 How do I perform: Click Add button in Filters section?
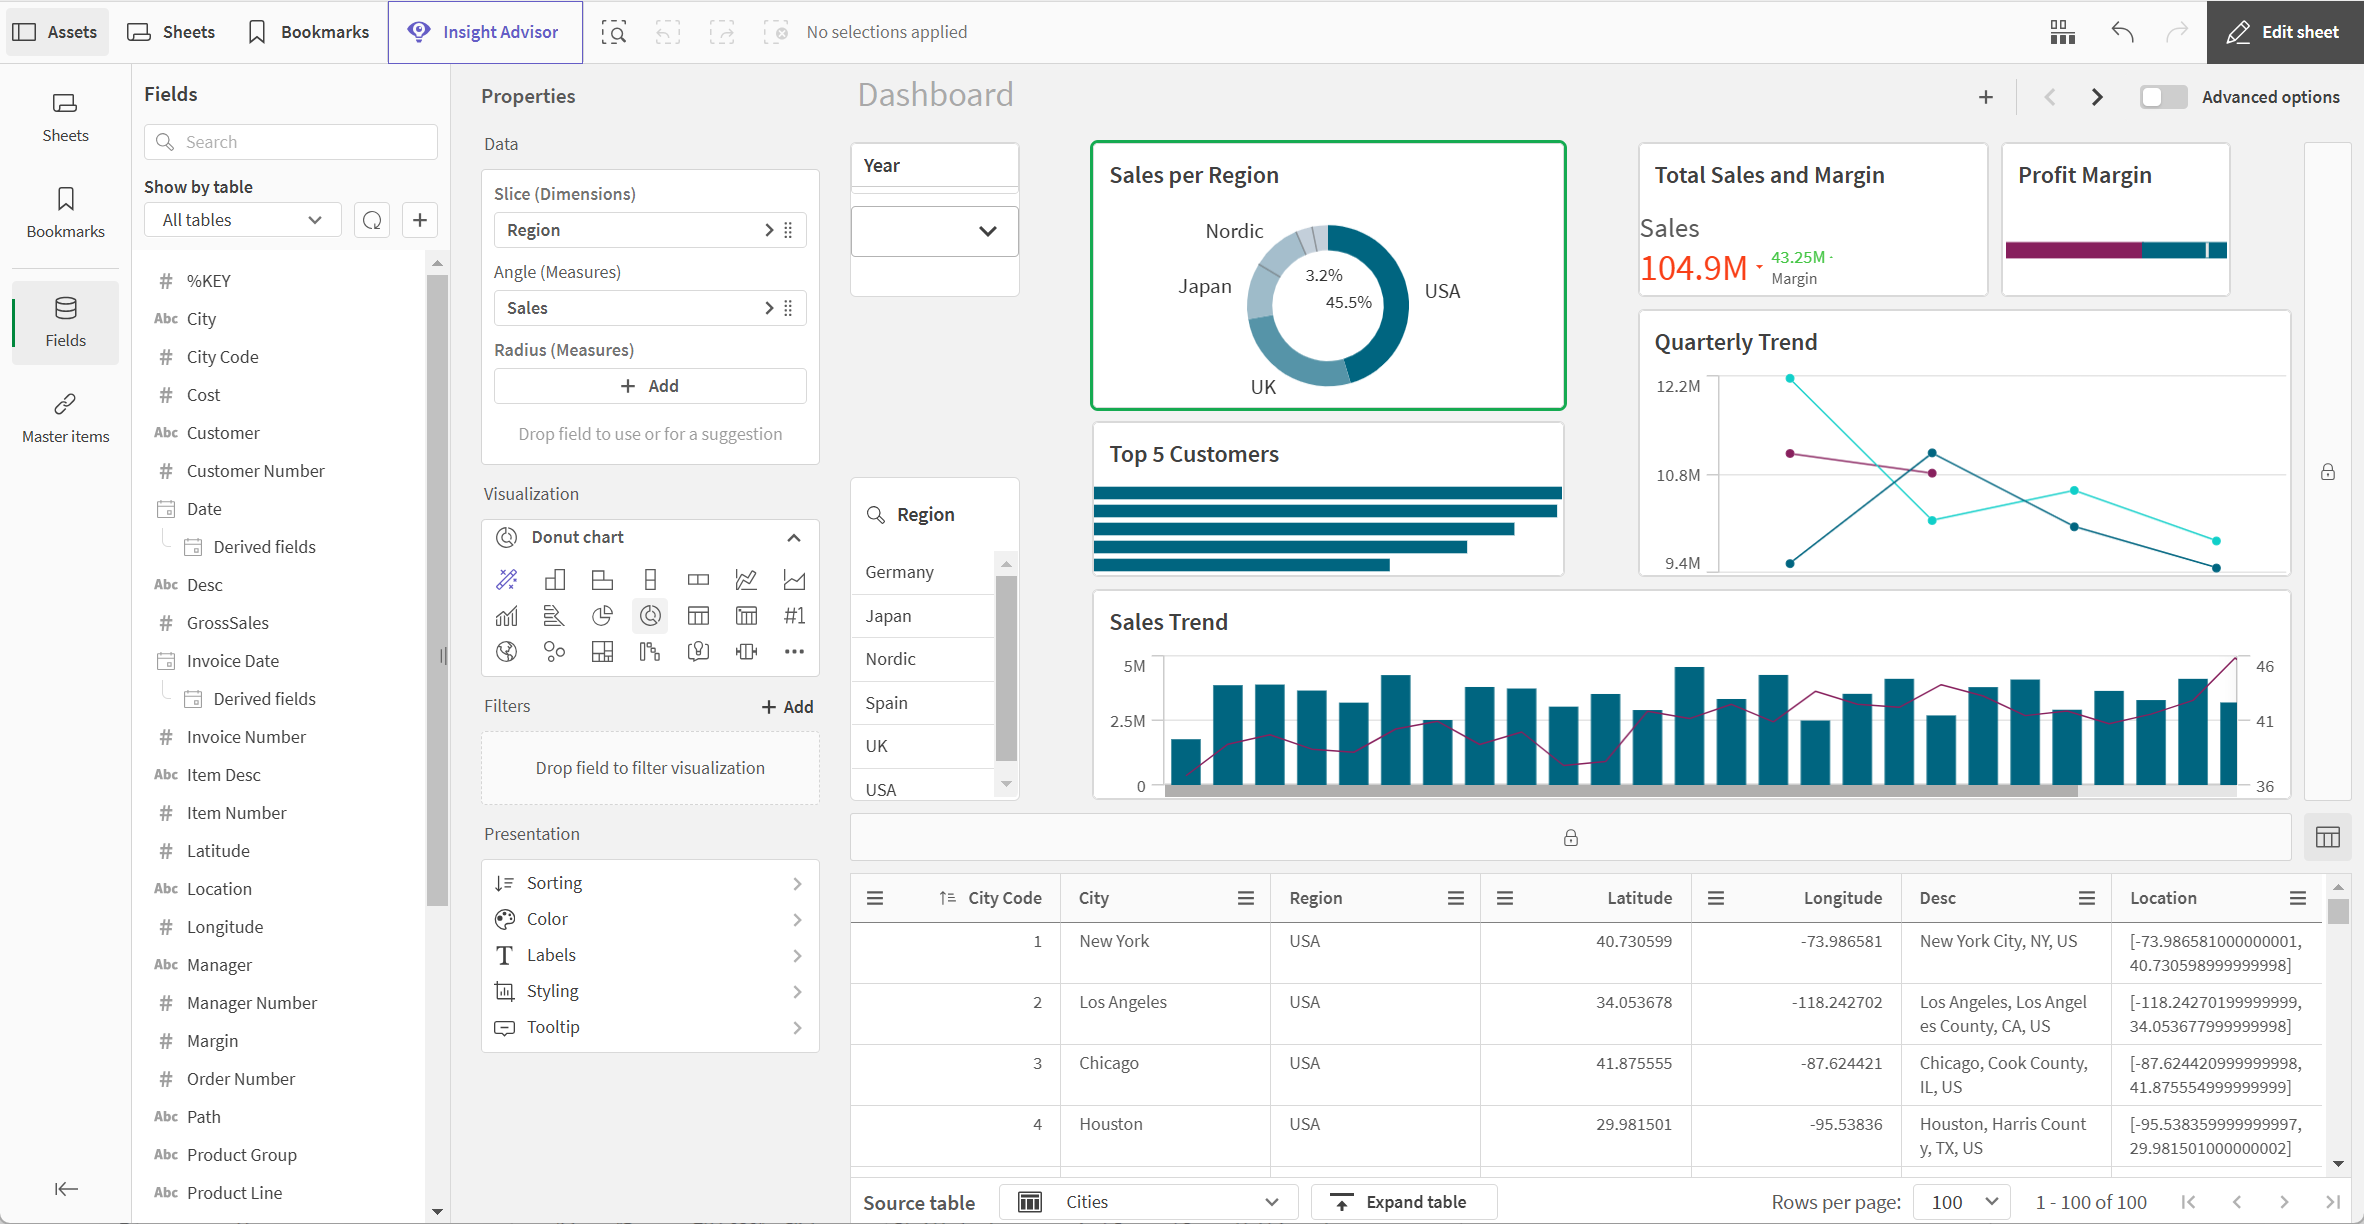(785, 706)
